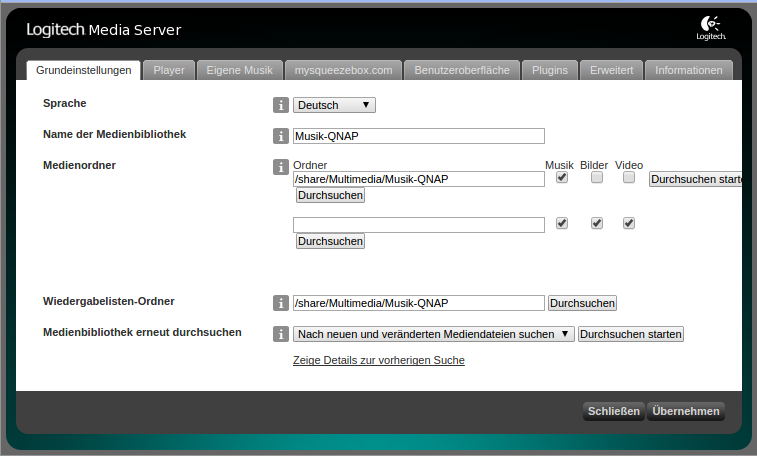Screen dimensions: 757x456
Task: Open the Deutsch language dropdown
Action: pyautogui.click(x=334, y=105)
